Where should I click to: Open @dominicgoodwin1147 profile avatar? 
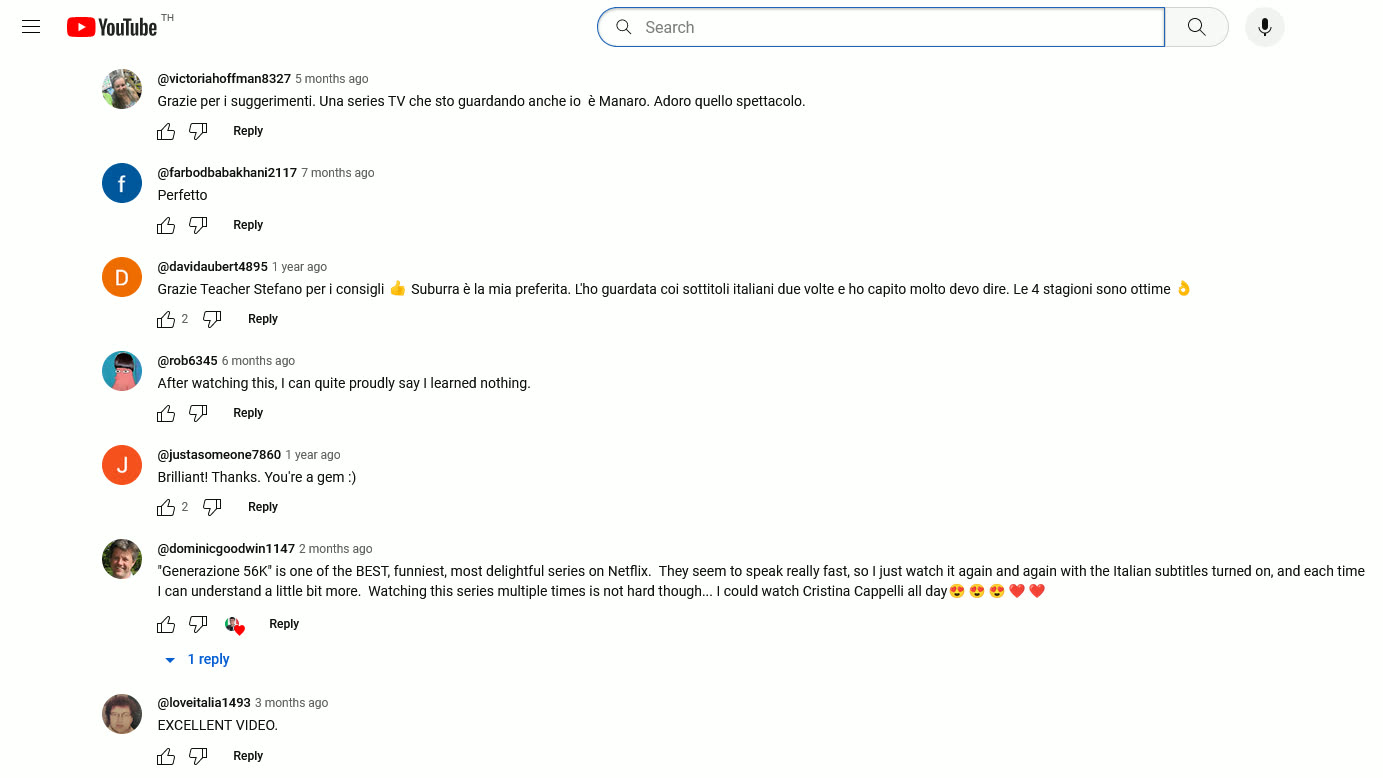point(122,559)
